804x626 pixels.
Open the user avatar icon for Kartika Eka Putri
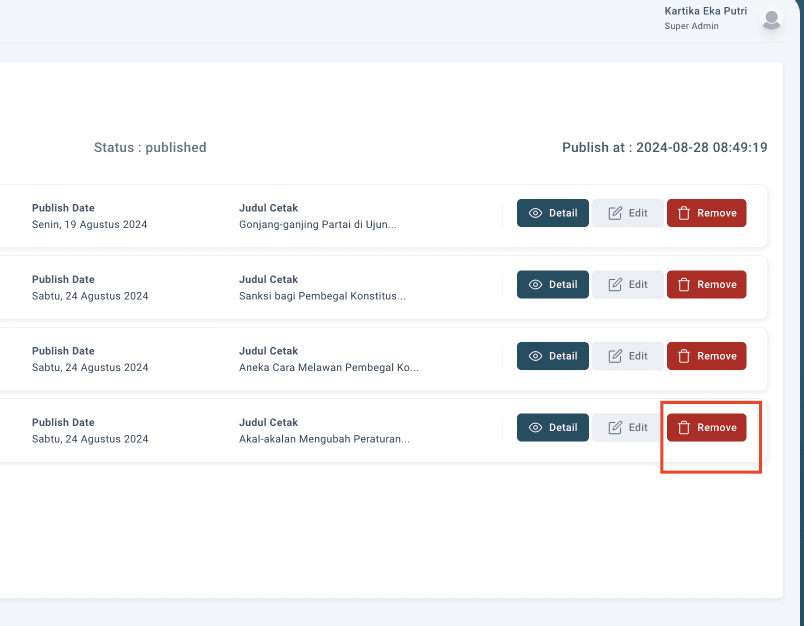pyautogui.click(x=771, y=19)
